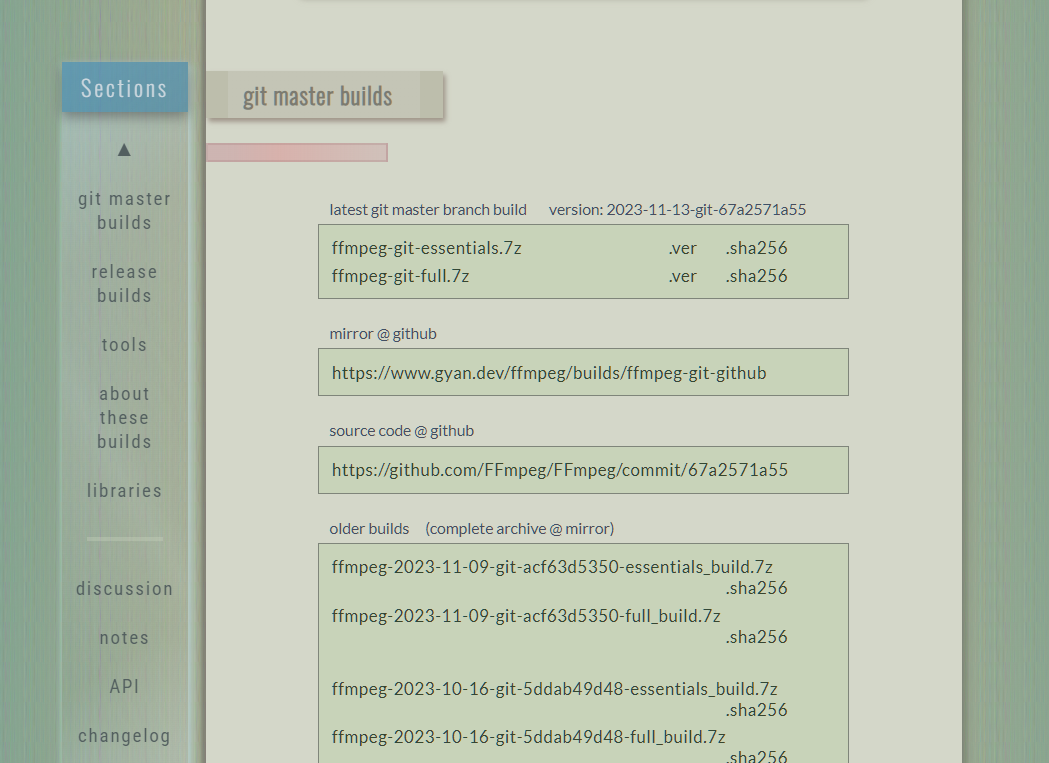Download 2023-11-09 acf63d5350 full build
Image resolution: width=1049 pixels, height=763 pixels.
[526, 616]
